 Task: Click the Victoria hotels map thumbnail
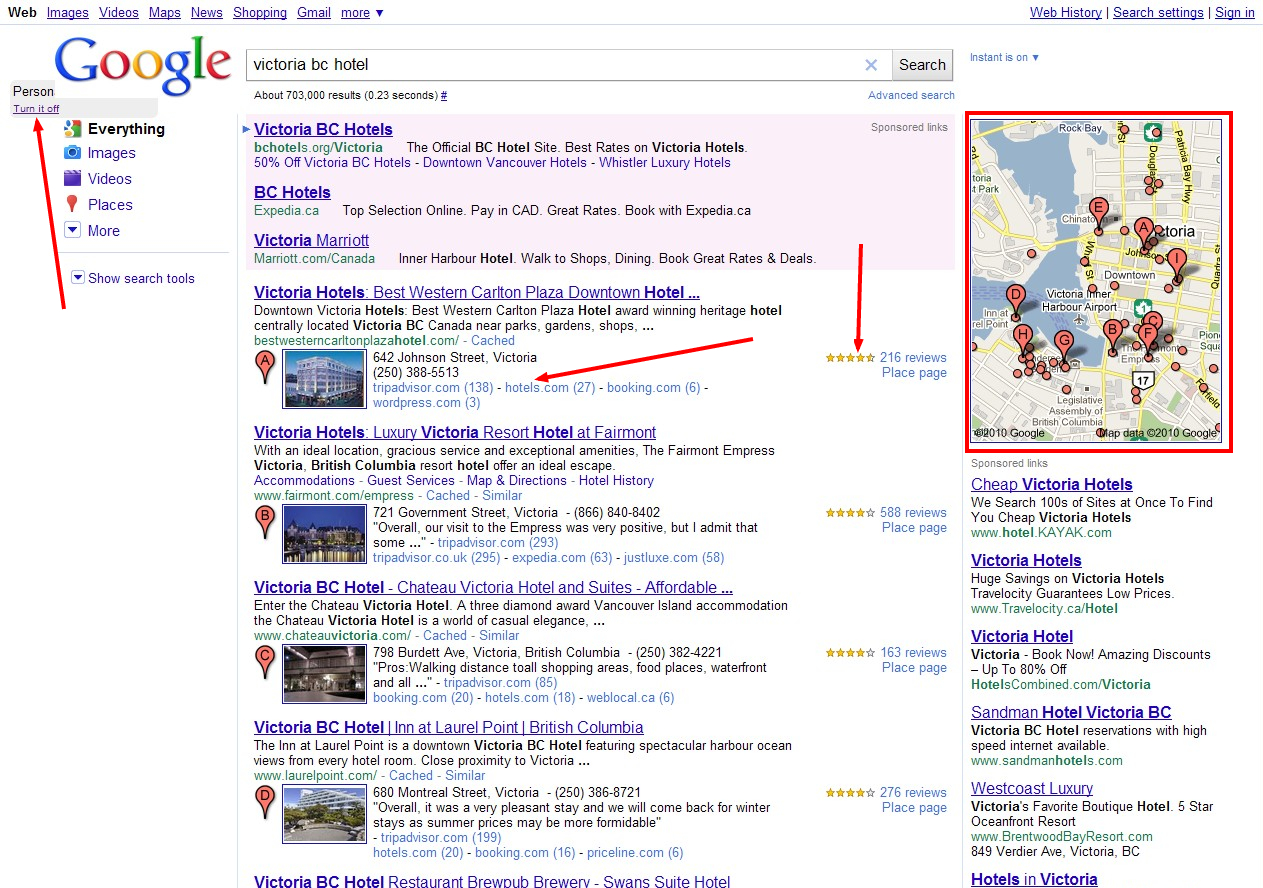[1097, 281]
